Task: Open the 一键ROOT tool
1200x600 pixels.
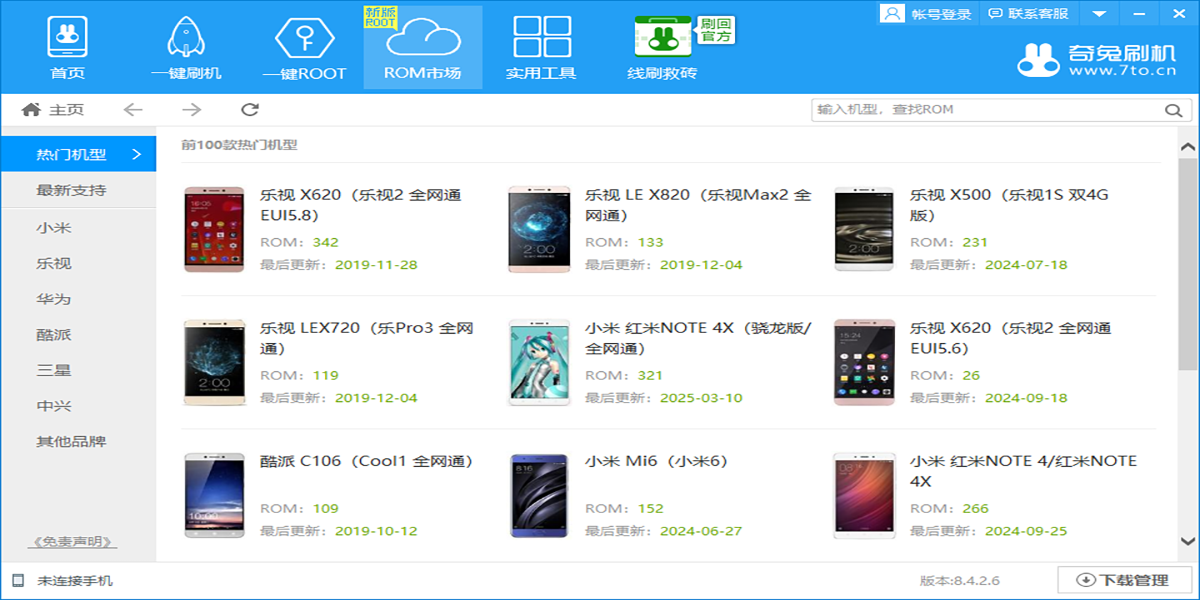Action: pyautogui.click(x=303, y=47)
